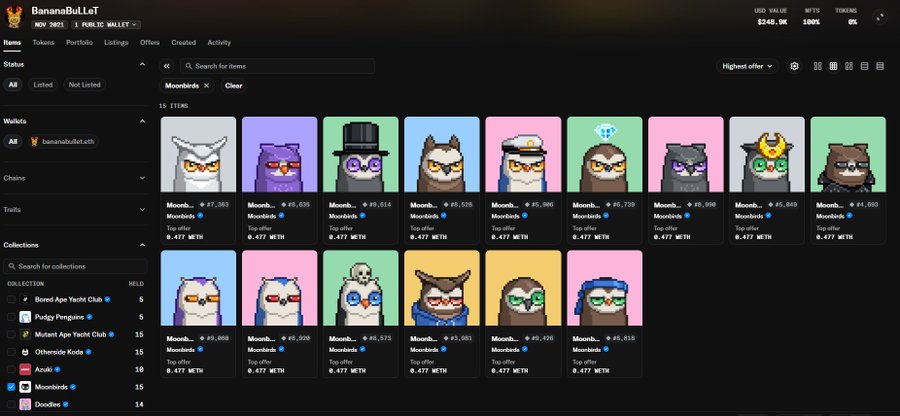Check the Bored Ape Yacht Club checkbox
The image size is (900, 416).
tap(11, 300)
